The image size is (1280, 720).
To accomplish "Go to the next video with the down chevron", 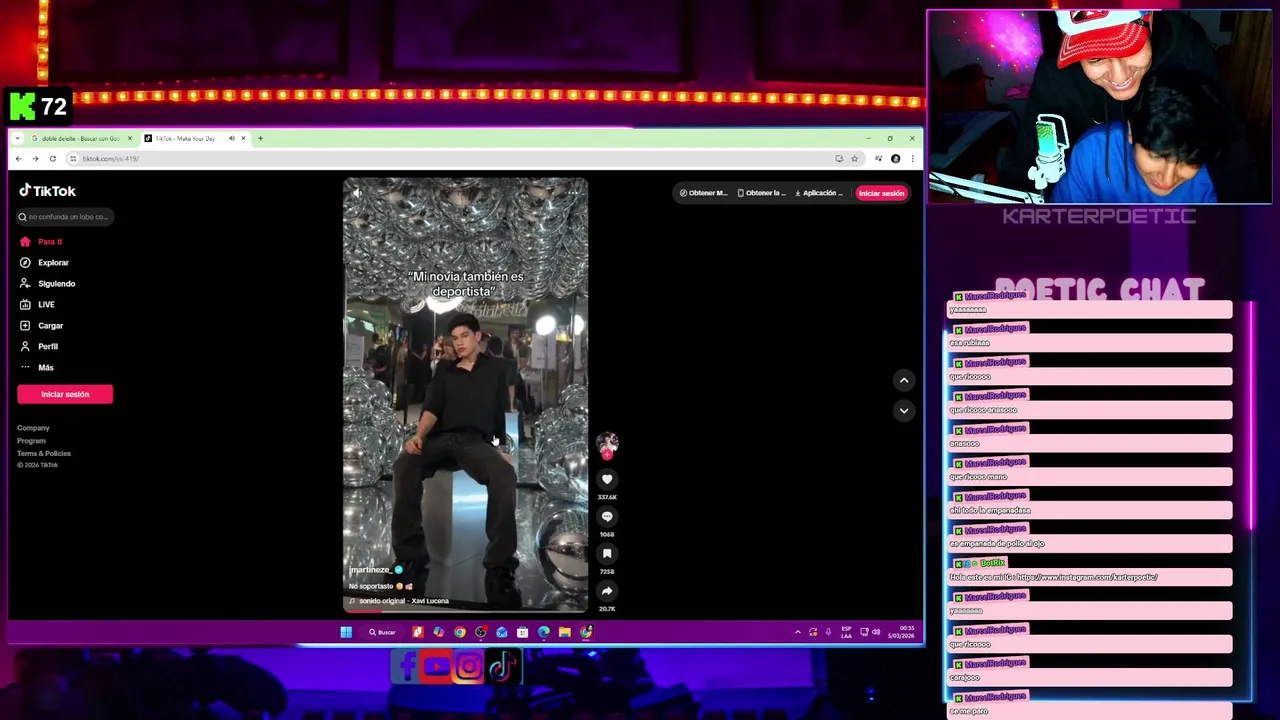I will pyautogui.click(x=904, y=410).
